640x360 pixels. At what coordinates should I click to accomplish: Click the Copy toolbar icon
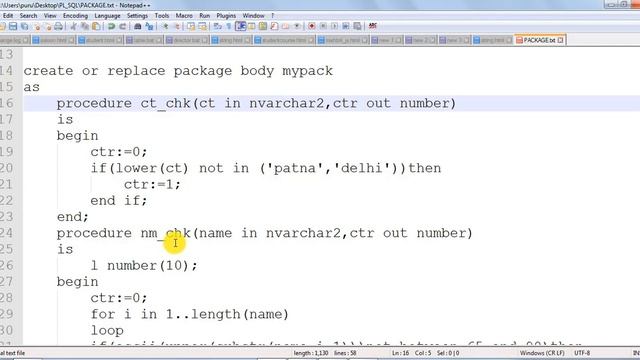coord(84,26)
